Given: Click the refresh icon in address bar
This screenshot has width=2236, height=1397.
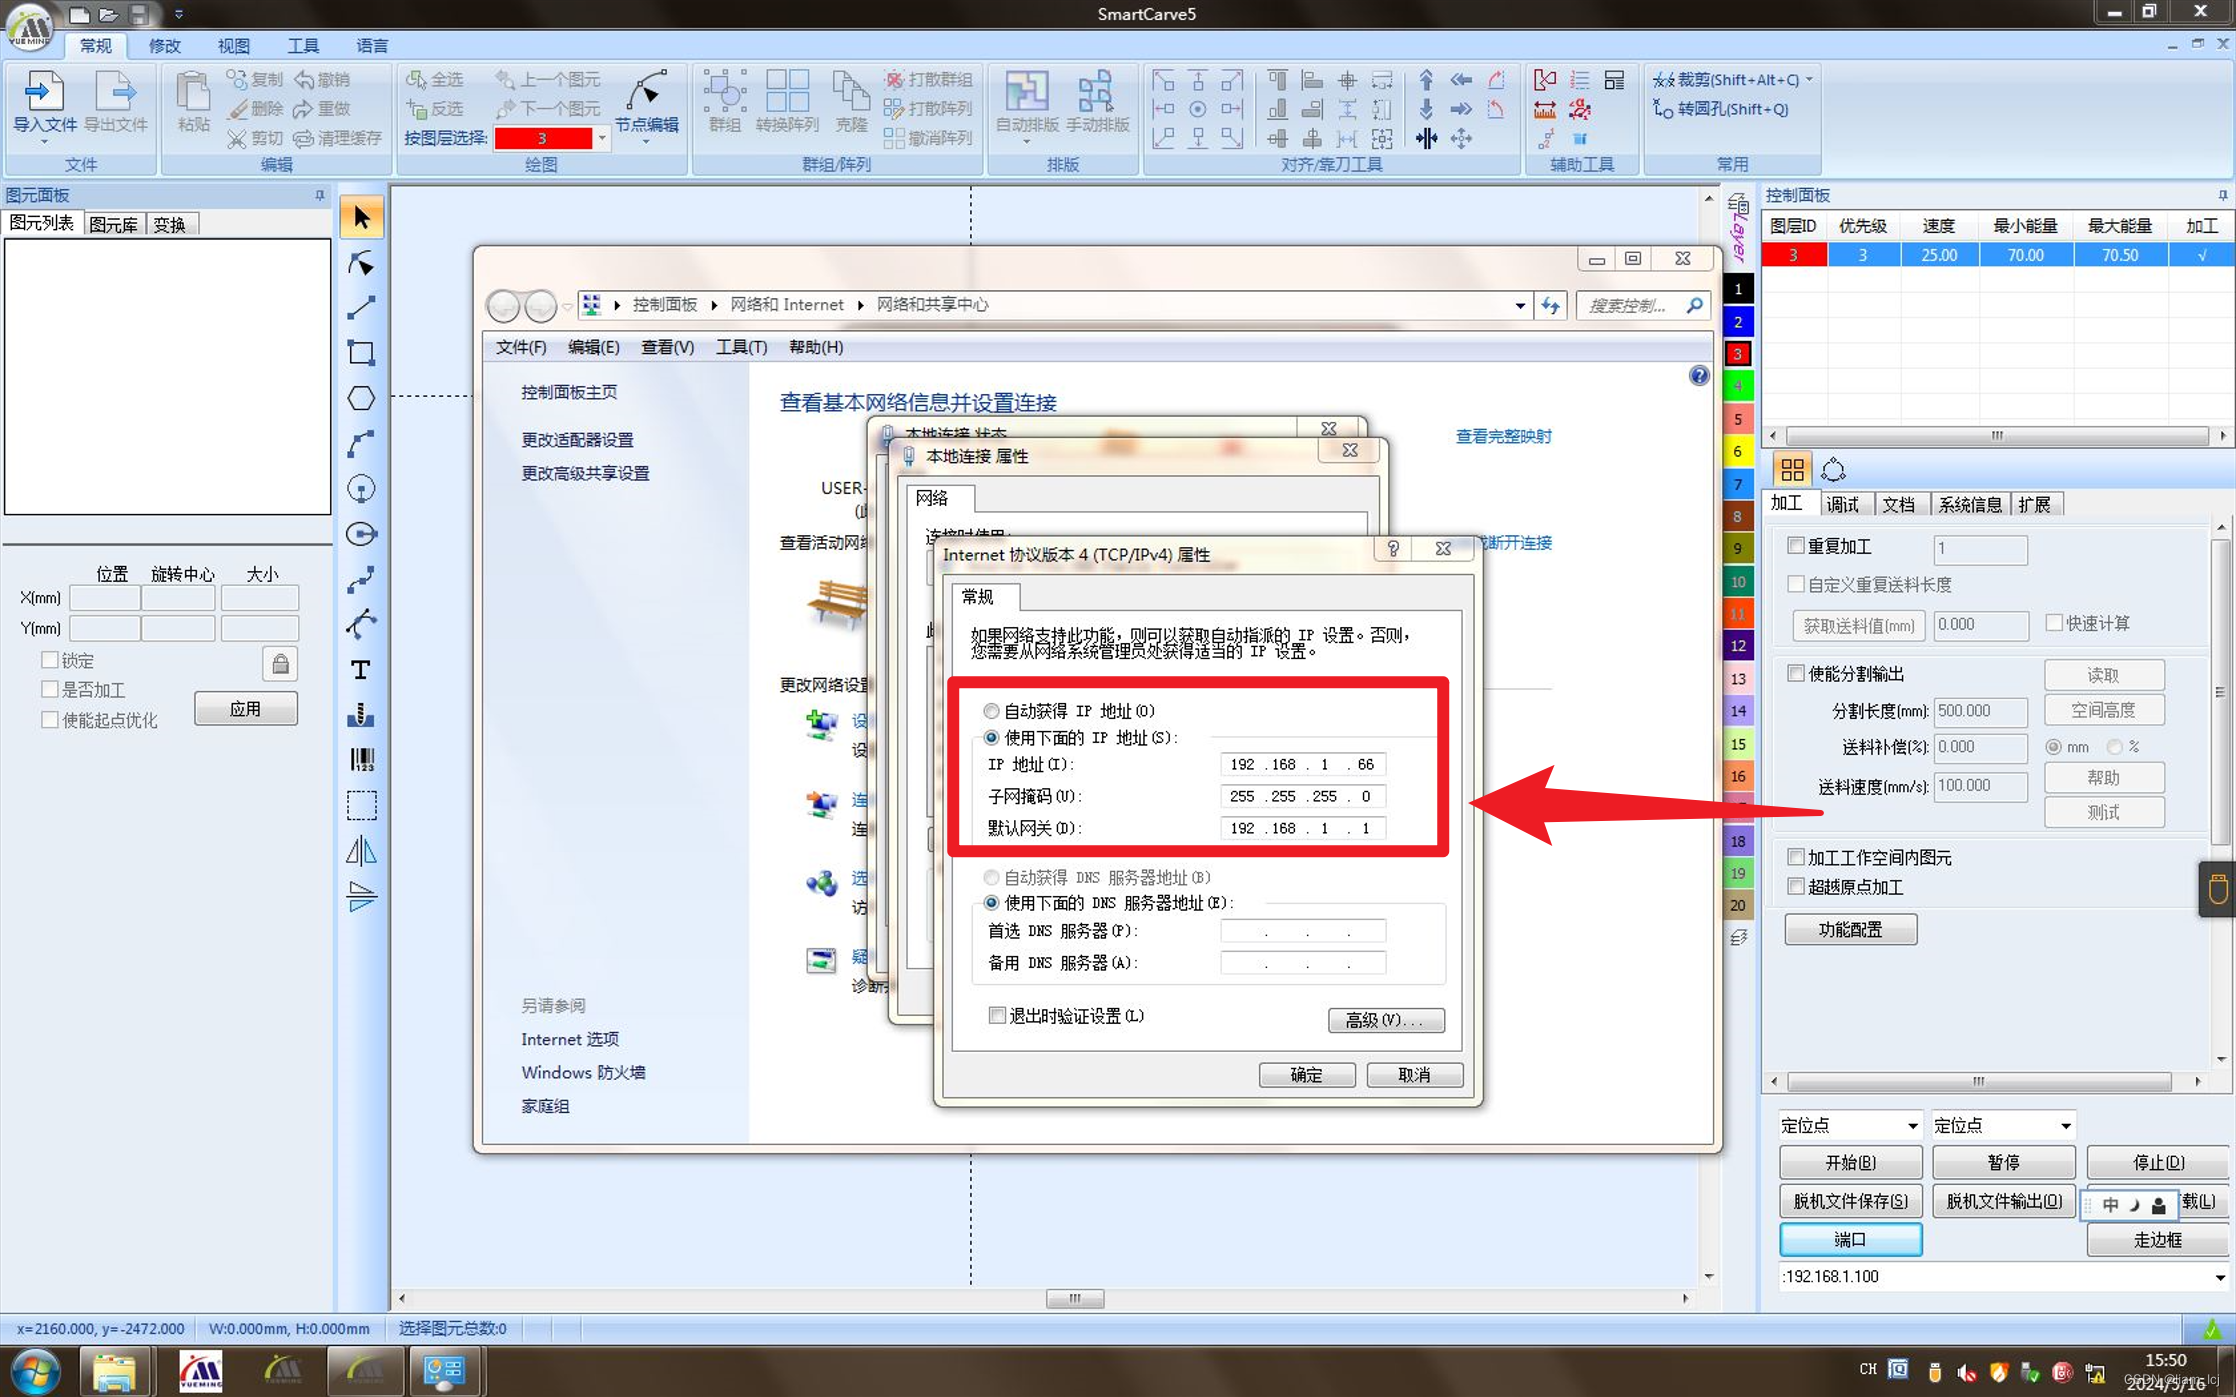Looking at the screenshot, I should coord(1551,305).
